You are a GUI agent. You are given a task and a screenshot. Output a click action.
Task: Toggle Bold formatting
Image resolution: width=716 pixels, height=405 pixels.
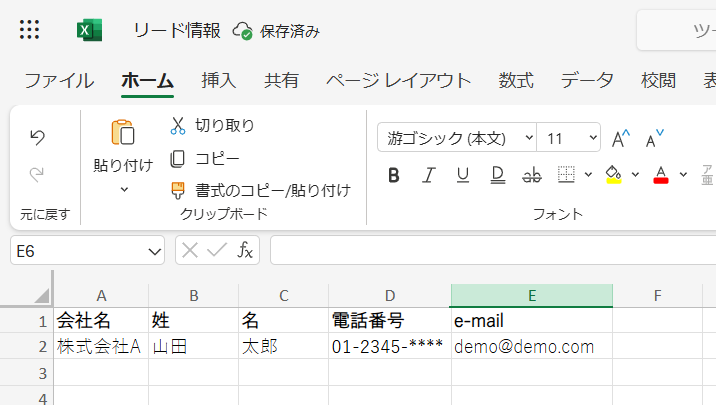tap(393, 175)
